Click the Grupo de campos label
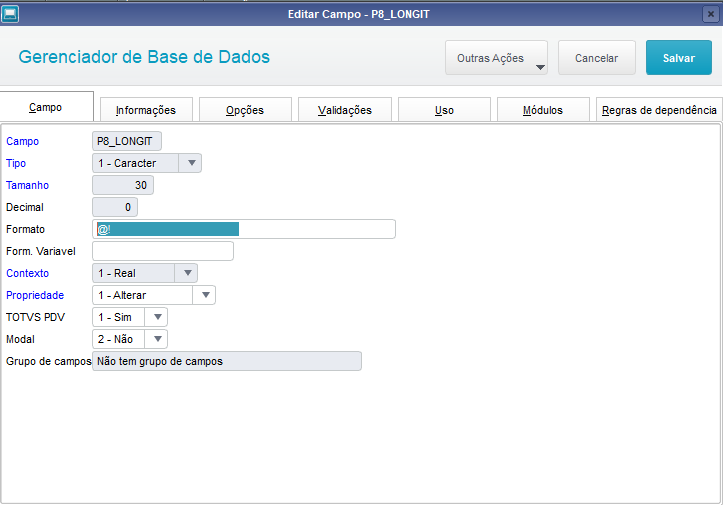The width and height of the screenshot is (723, 505). click(49, 362)
